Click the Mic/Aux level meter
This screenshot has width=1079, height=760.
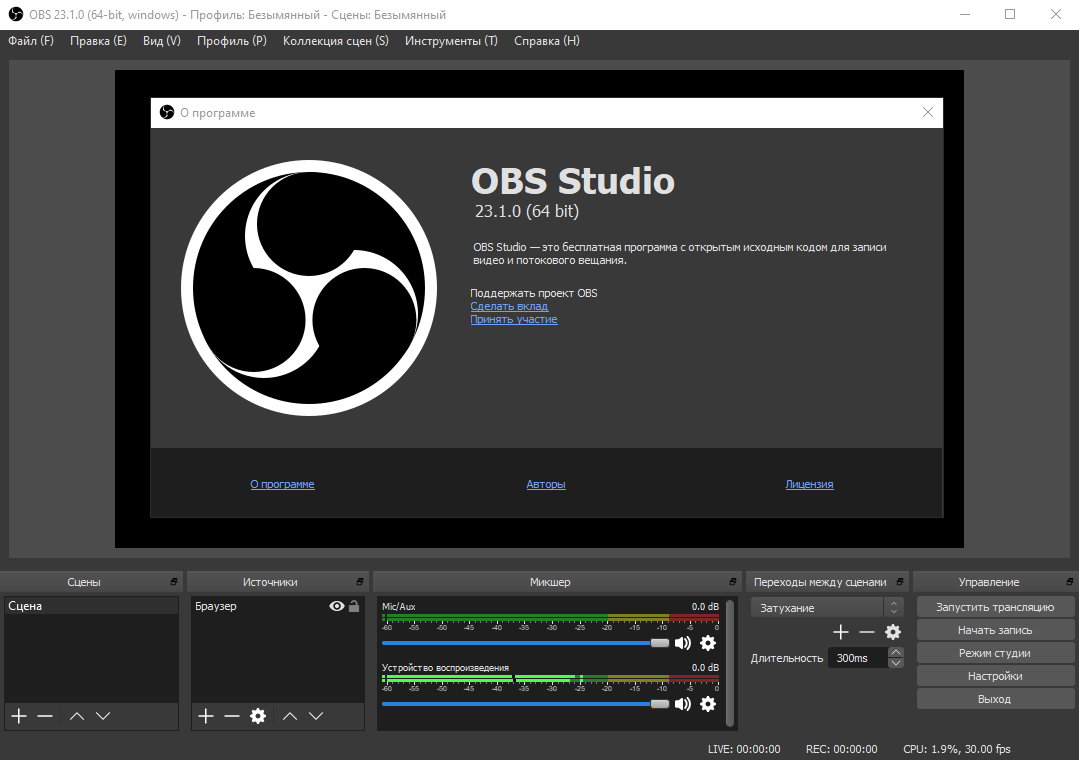551,618
